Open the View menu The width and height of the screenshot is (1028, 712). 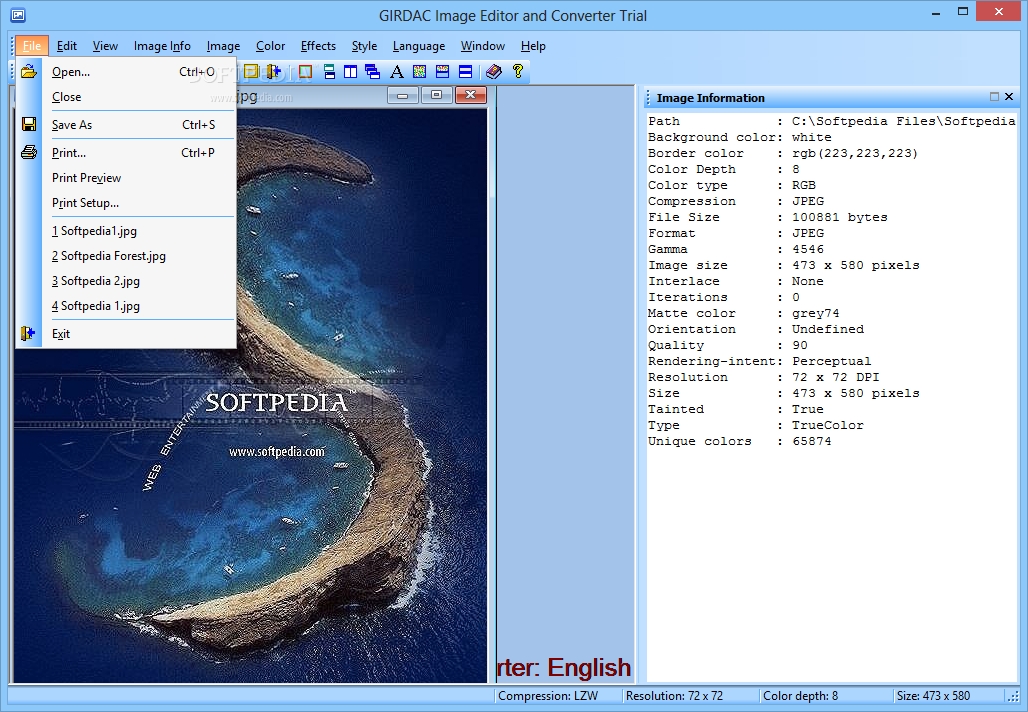(105, 46)
